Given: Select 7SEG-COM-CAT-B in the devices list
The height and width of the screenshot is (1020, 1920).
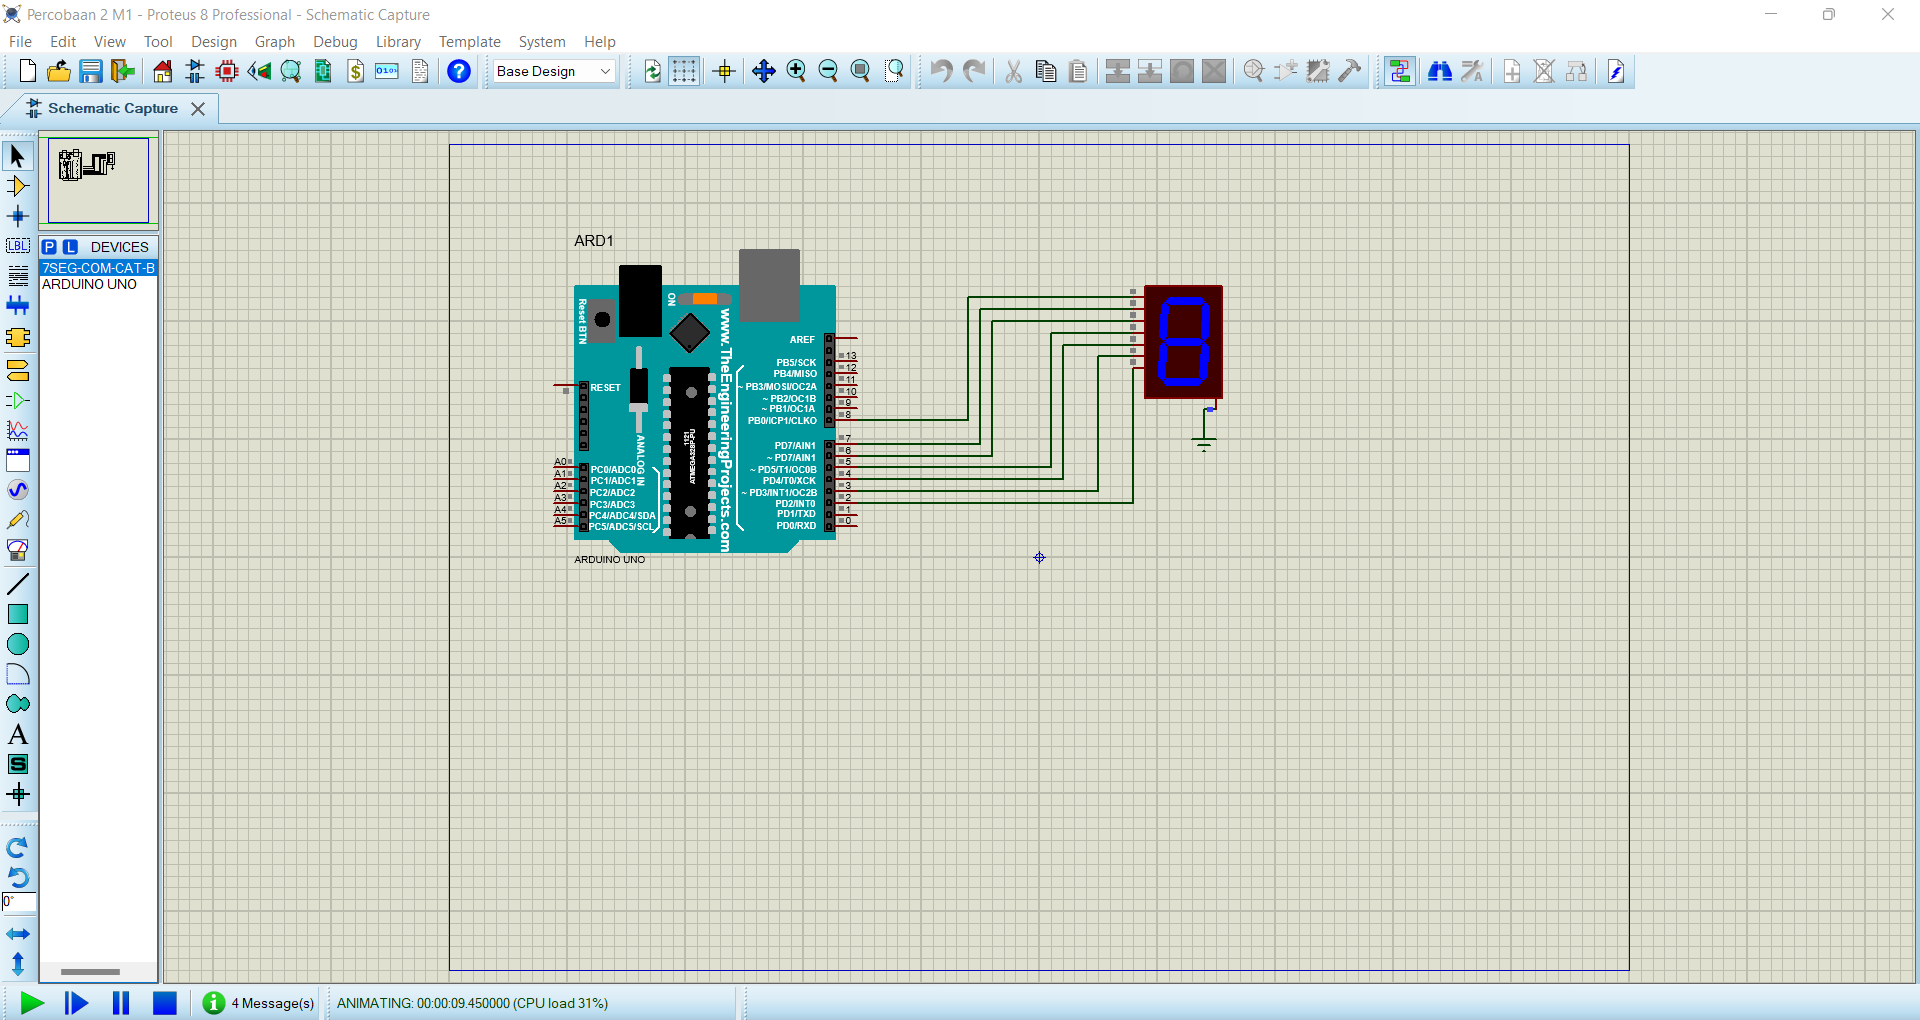Looking at the screenshot, I should 98,268.
